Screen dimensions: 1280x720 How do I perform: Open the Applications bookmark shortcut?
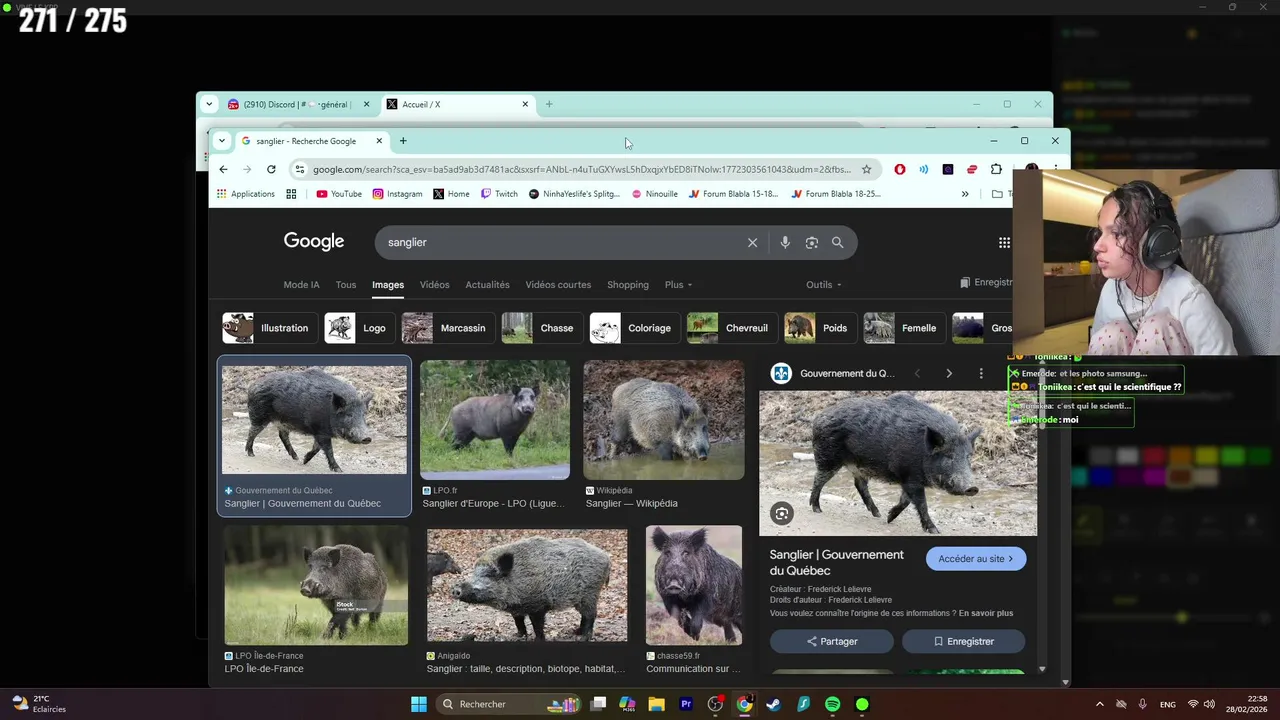246,194
